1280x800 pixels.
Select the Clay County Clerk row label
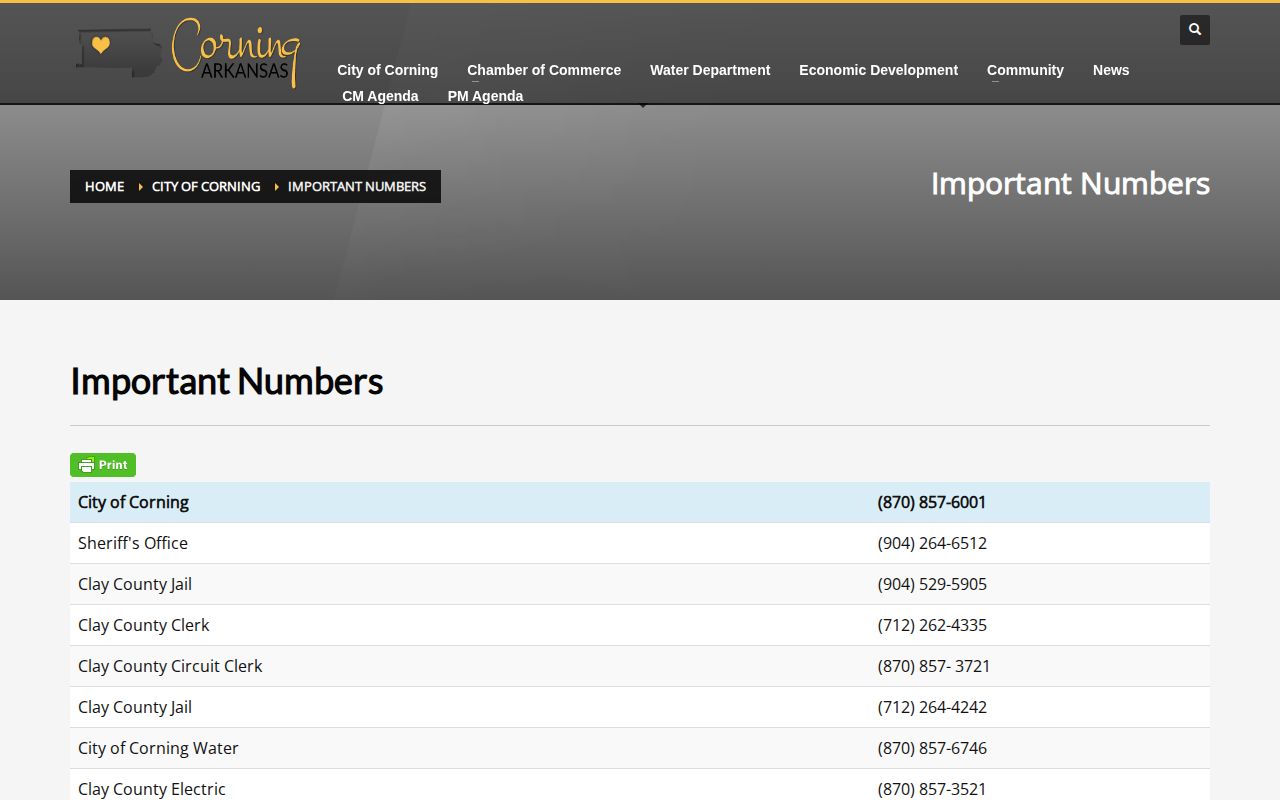pos(144,625)
